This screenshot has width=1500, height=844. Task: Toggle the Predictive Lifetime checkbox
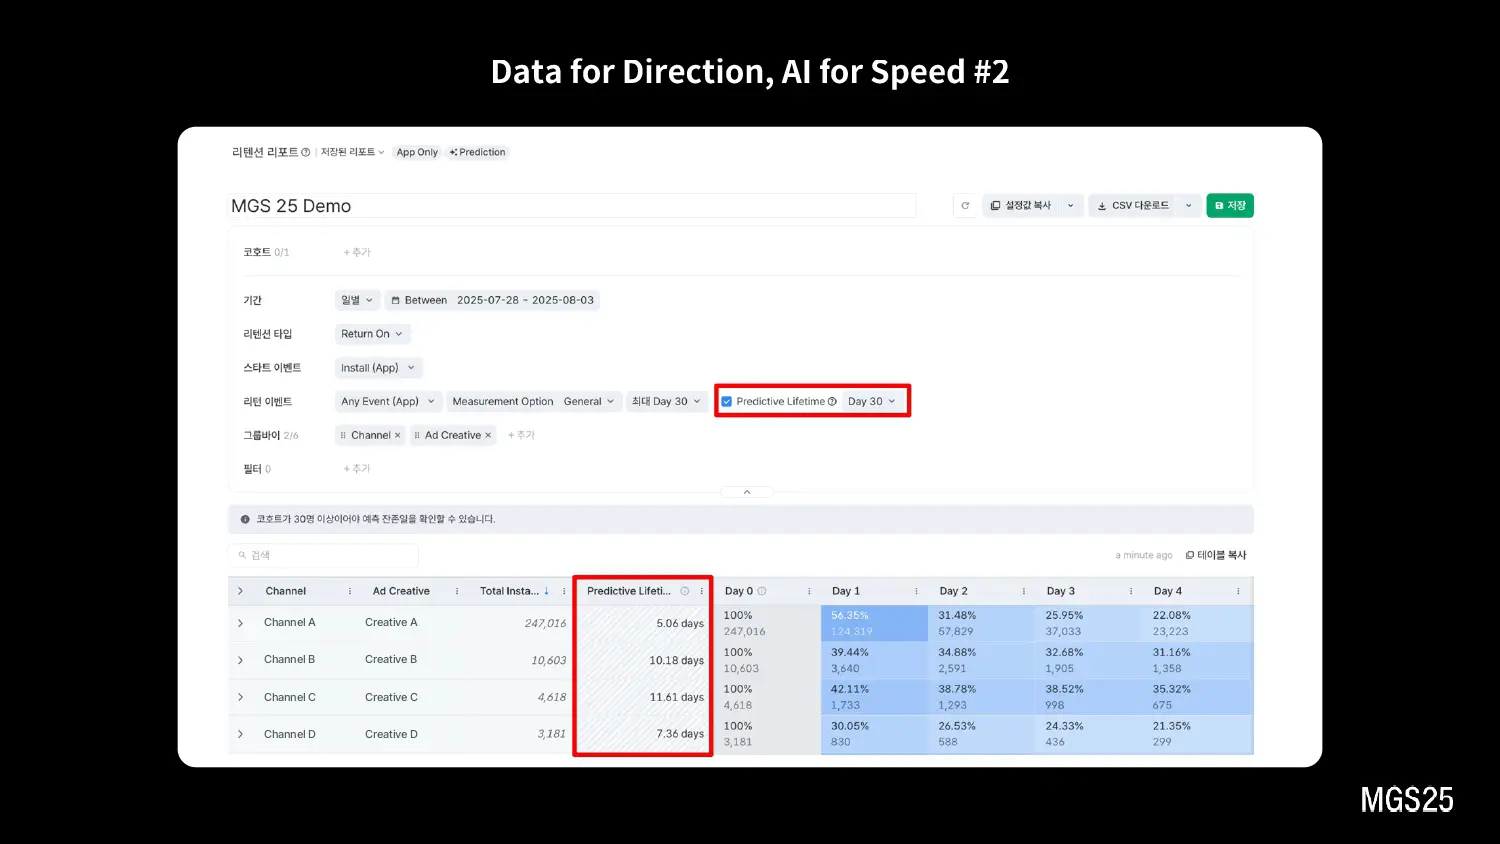point(727,402)
